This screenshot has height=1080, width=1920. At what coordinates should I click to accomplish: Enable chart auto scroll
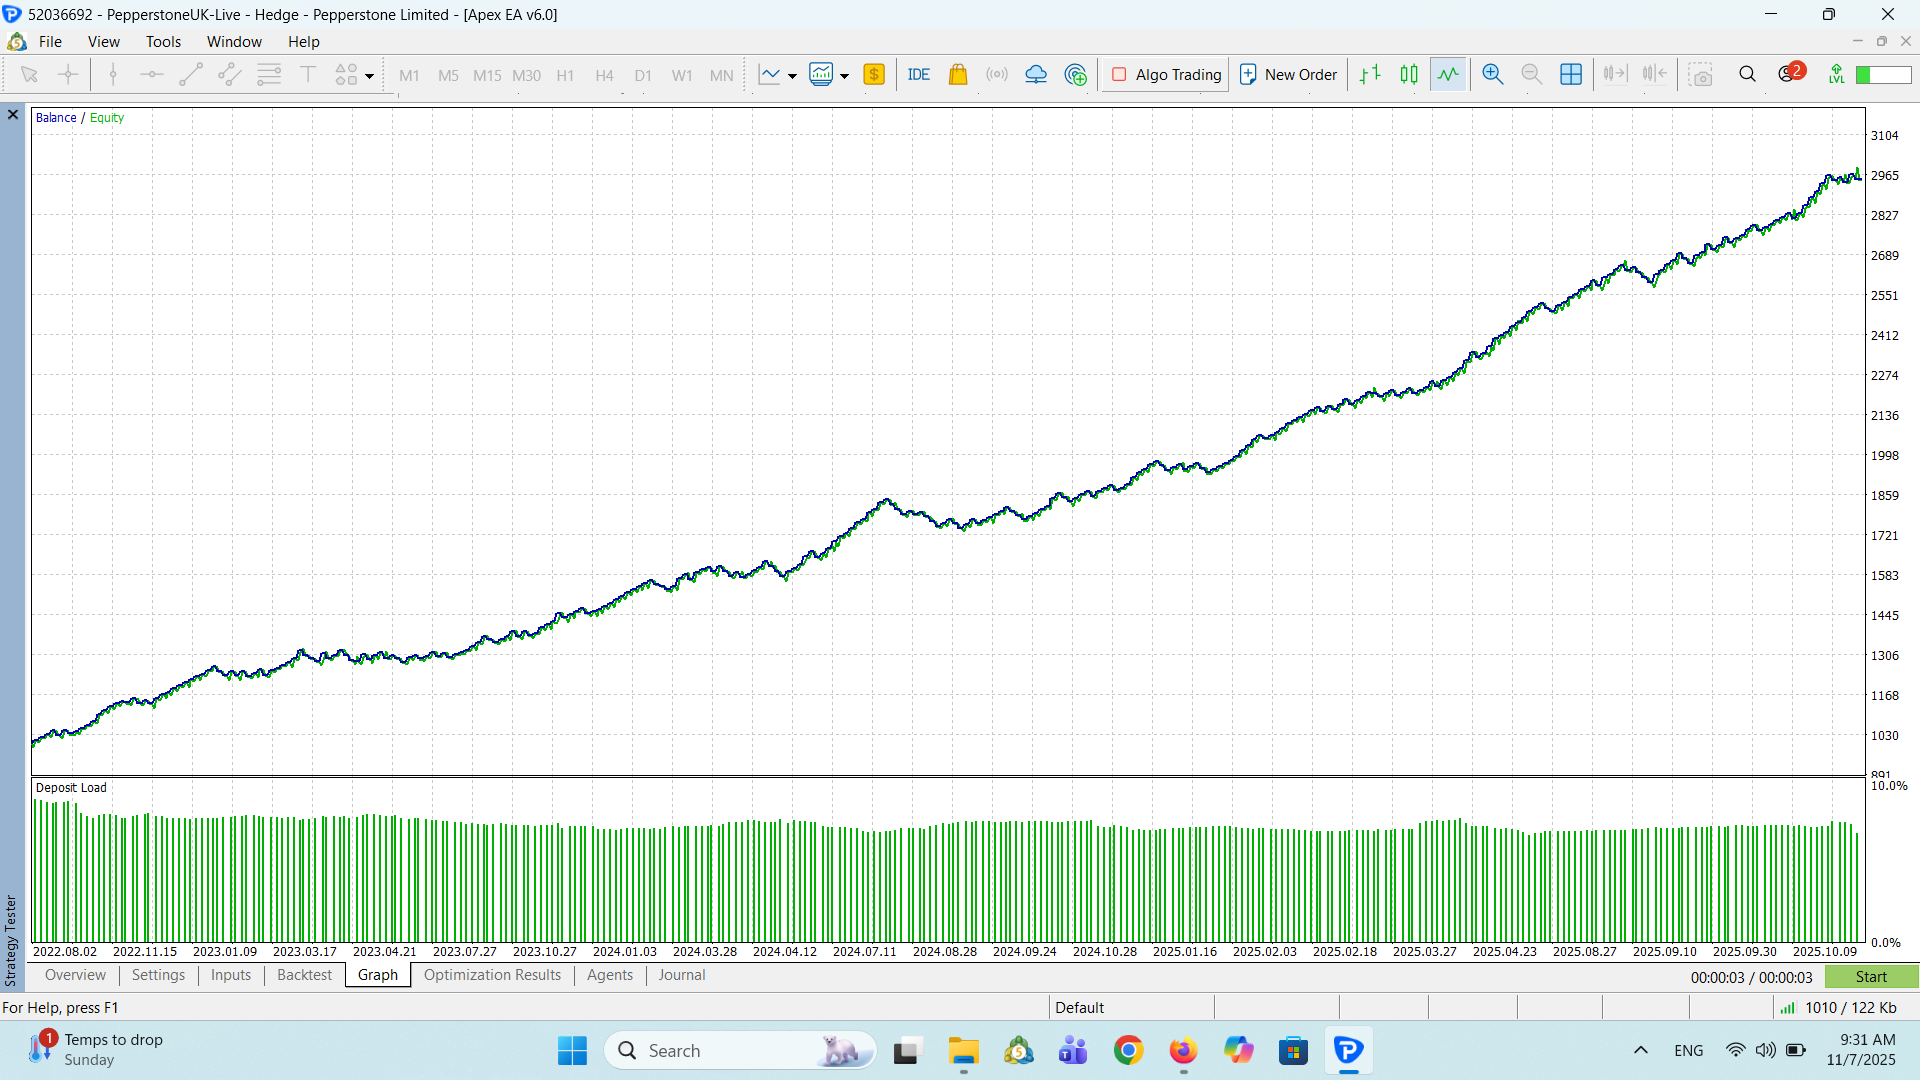coord(1613,74)
